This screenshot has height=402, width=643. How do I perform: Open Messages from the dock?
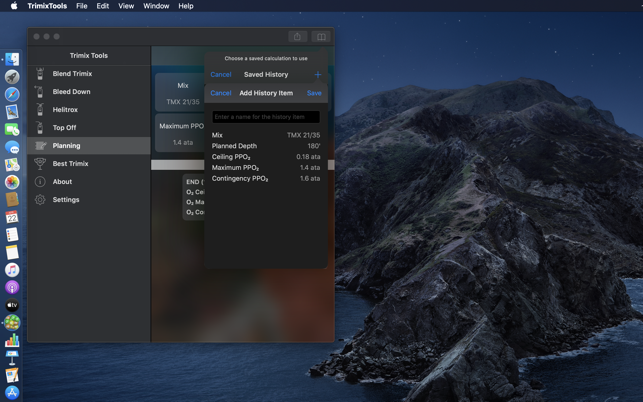click(12, 147)
